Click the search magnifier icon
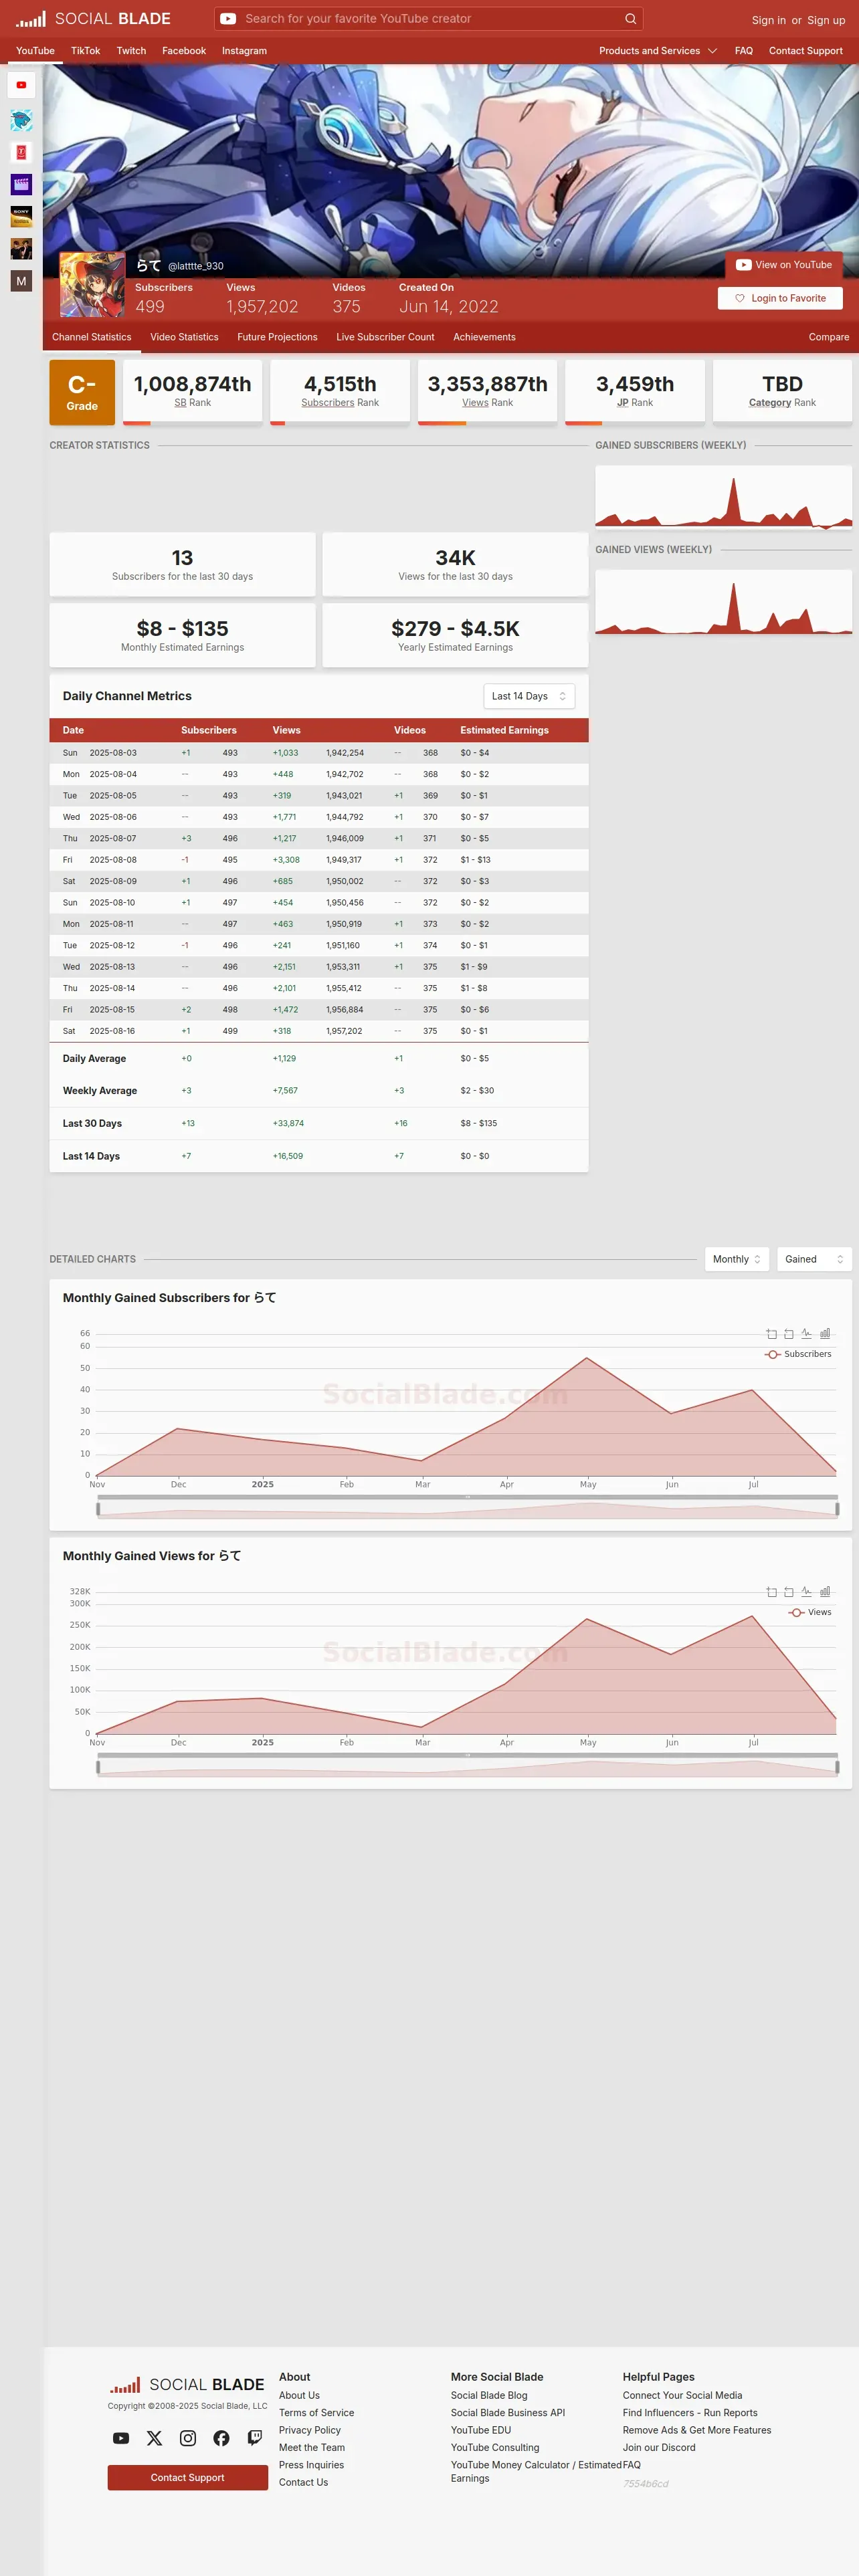This screenshot has height=2576, width=859. point(630,18)
